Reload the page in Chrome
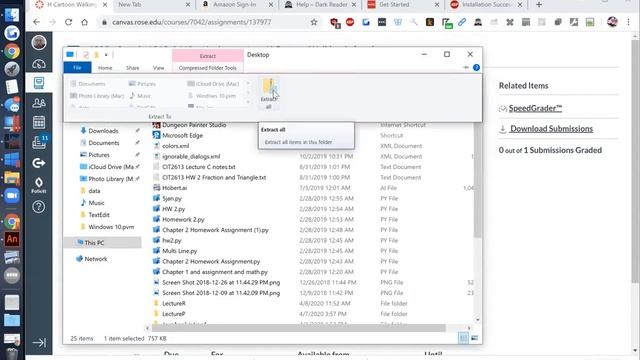 [68, 22]
